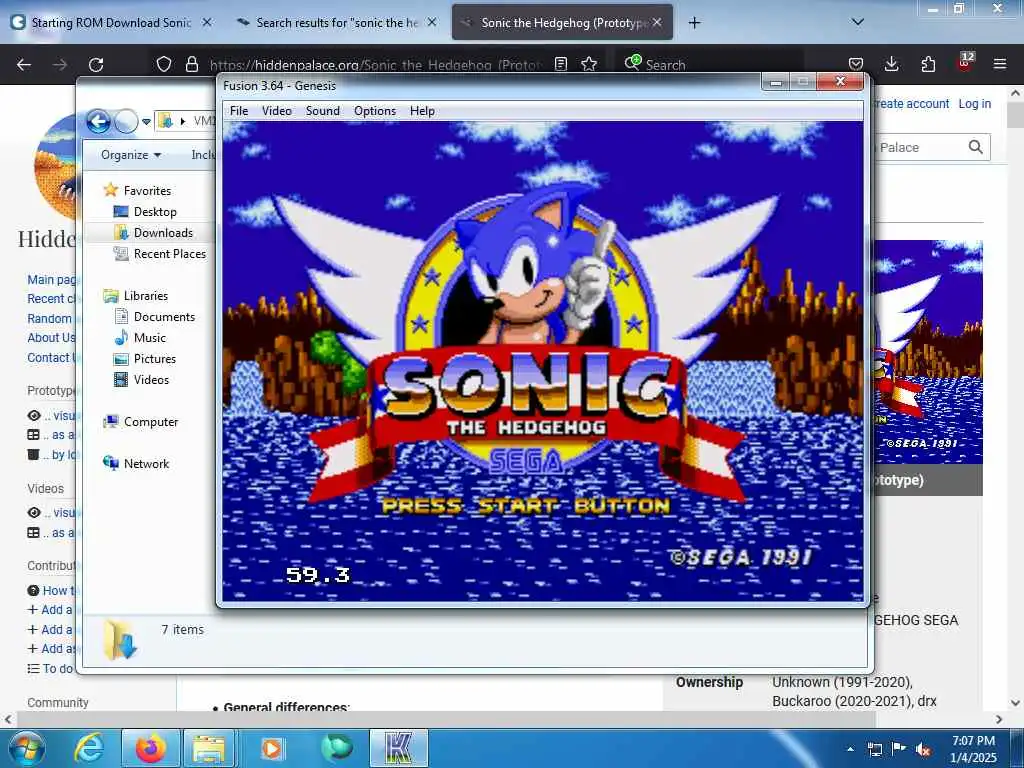Open the Video menu in Fusion
The height and width of the screenshot is (768, 1024).
pyautogui.click(x=277, y=111)
